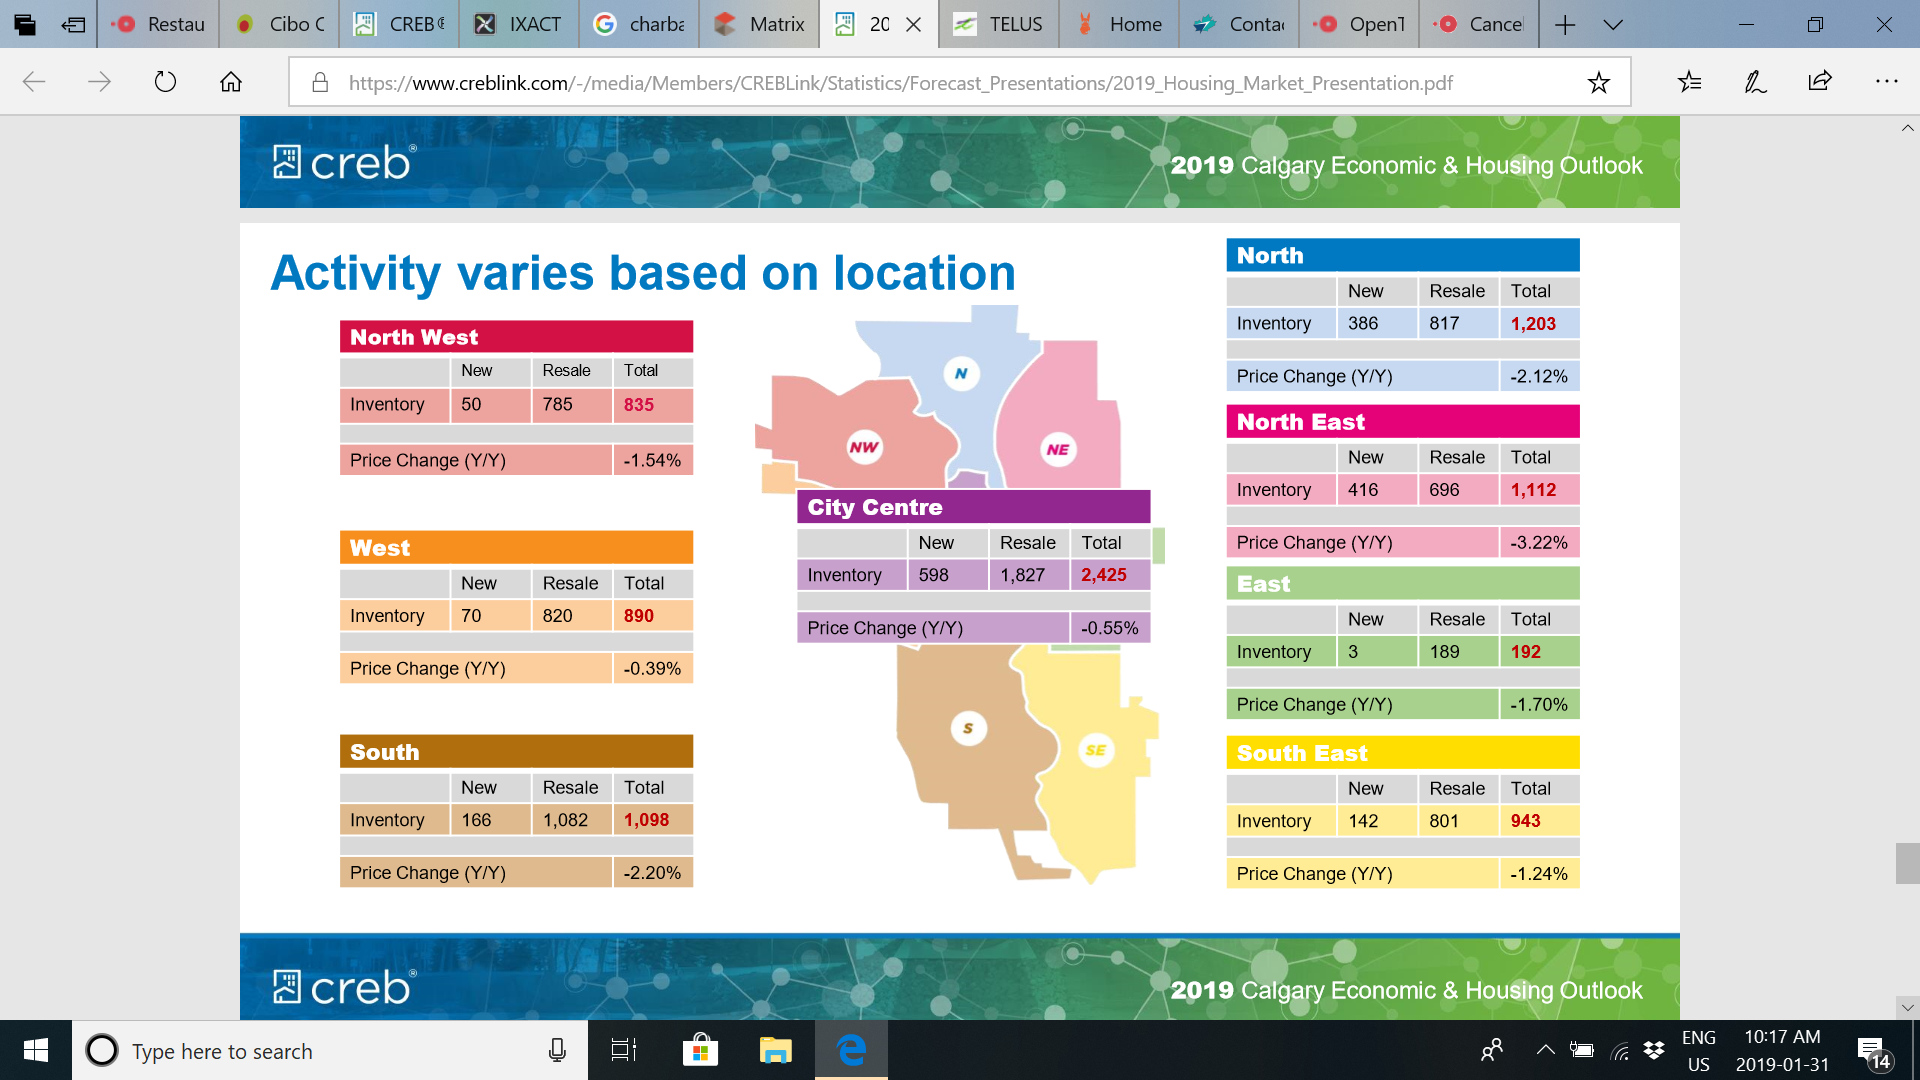Expand the tab preview chevron
This screenshot has height=1080, width=1920.
1613,24
